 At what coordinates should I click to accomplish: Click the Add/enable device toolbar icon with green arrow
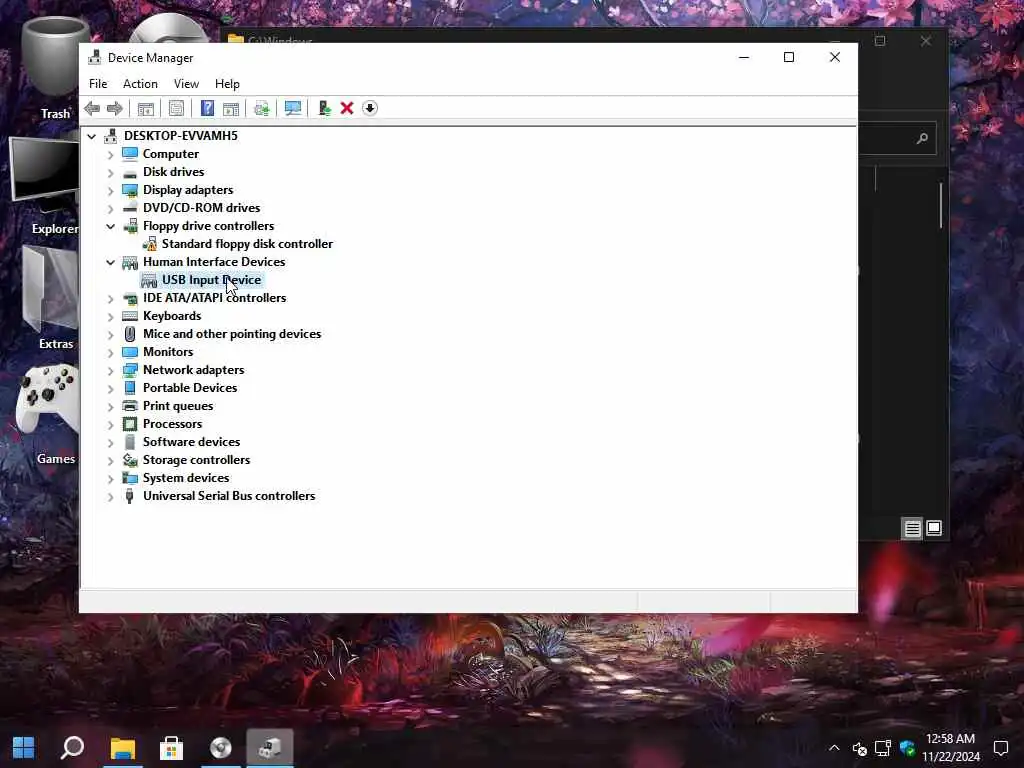click(x=324, y=108)
